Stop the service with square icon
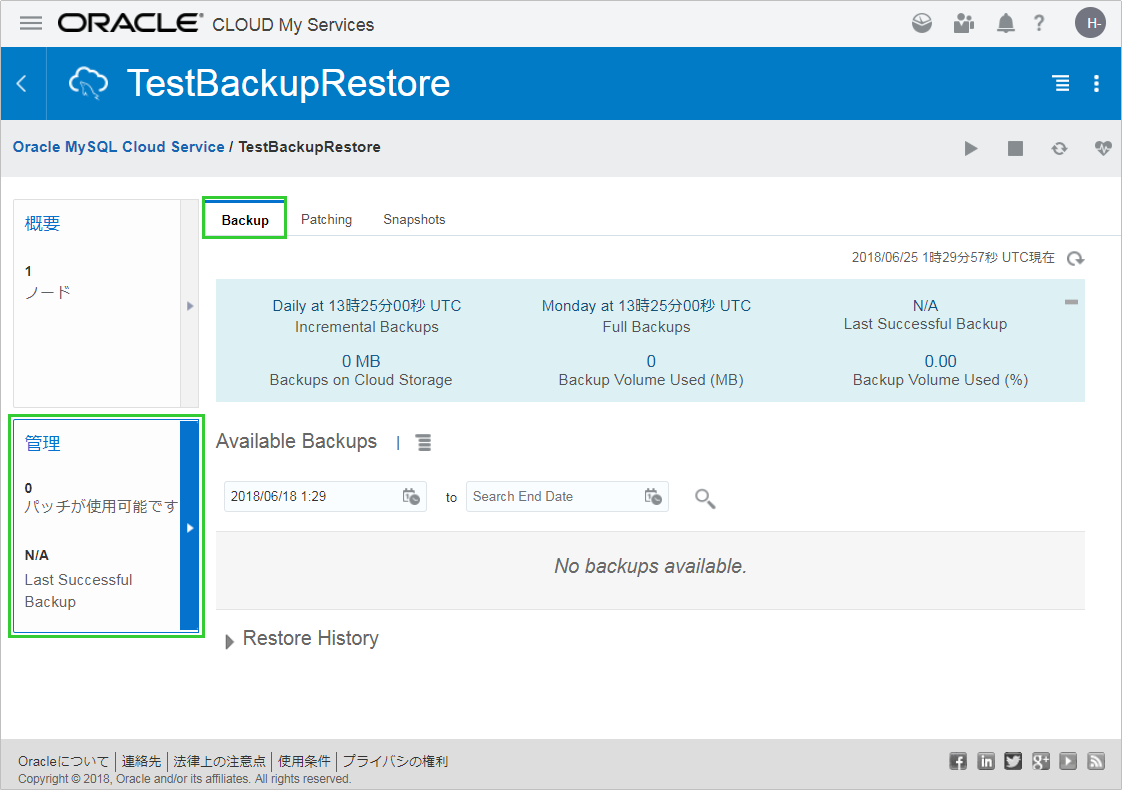 coord(1015,148)
